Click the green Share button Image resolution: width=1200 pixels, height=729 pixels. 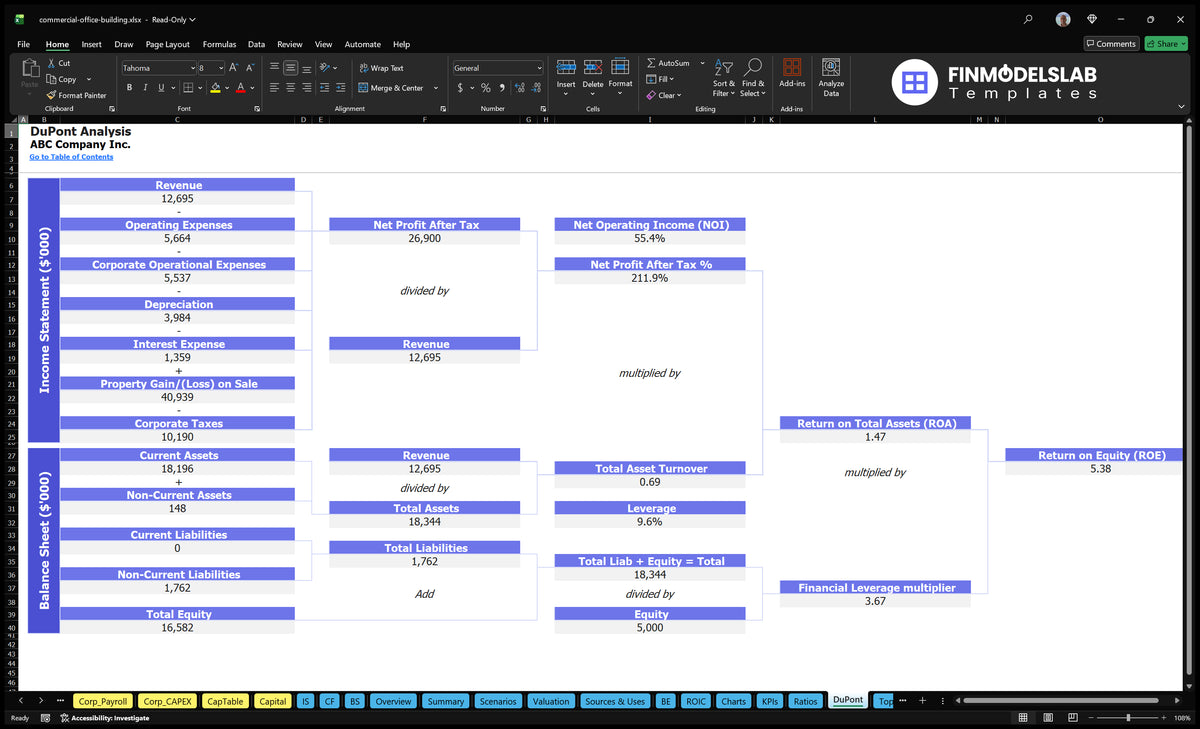coord(1165,44)
